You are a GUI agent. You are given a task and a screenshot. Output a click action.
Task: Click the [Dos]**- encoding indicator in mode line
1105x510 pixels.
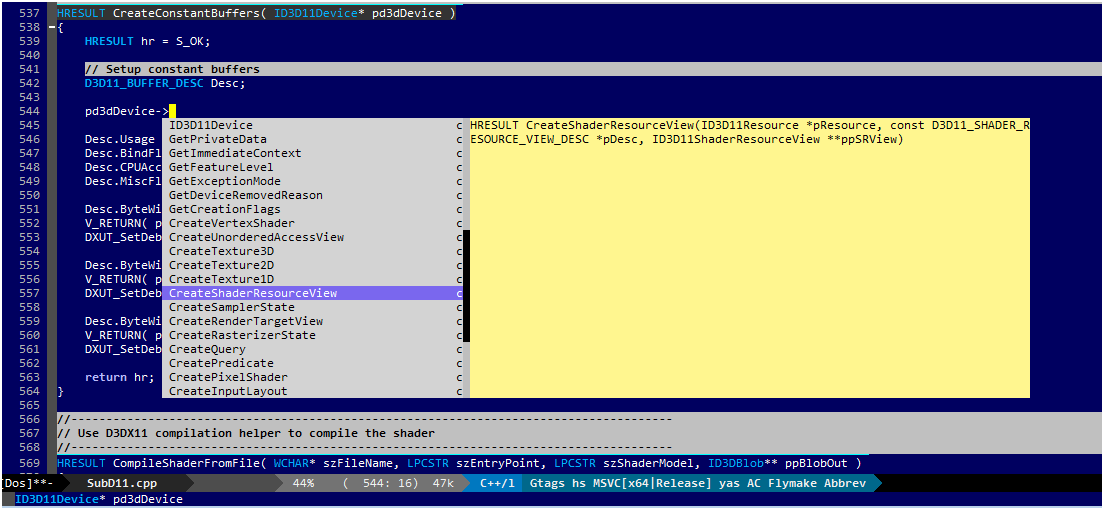click(26, 483)
